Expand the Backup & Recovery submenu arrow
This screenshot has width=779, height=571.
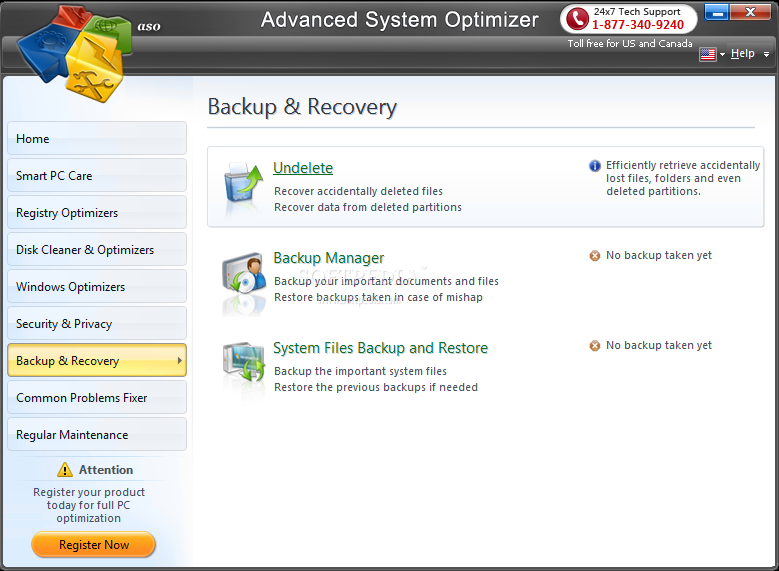tap(179, 360)
